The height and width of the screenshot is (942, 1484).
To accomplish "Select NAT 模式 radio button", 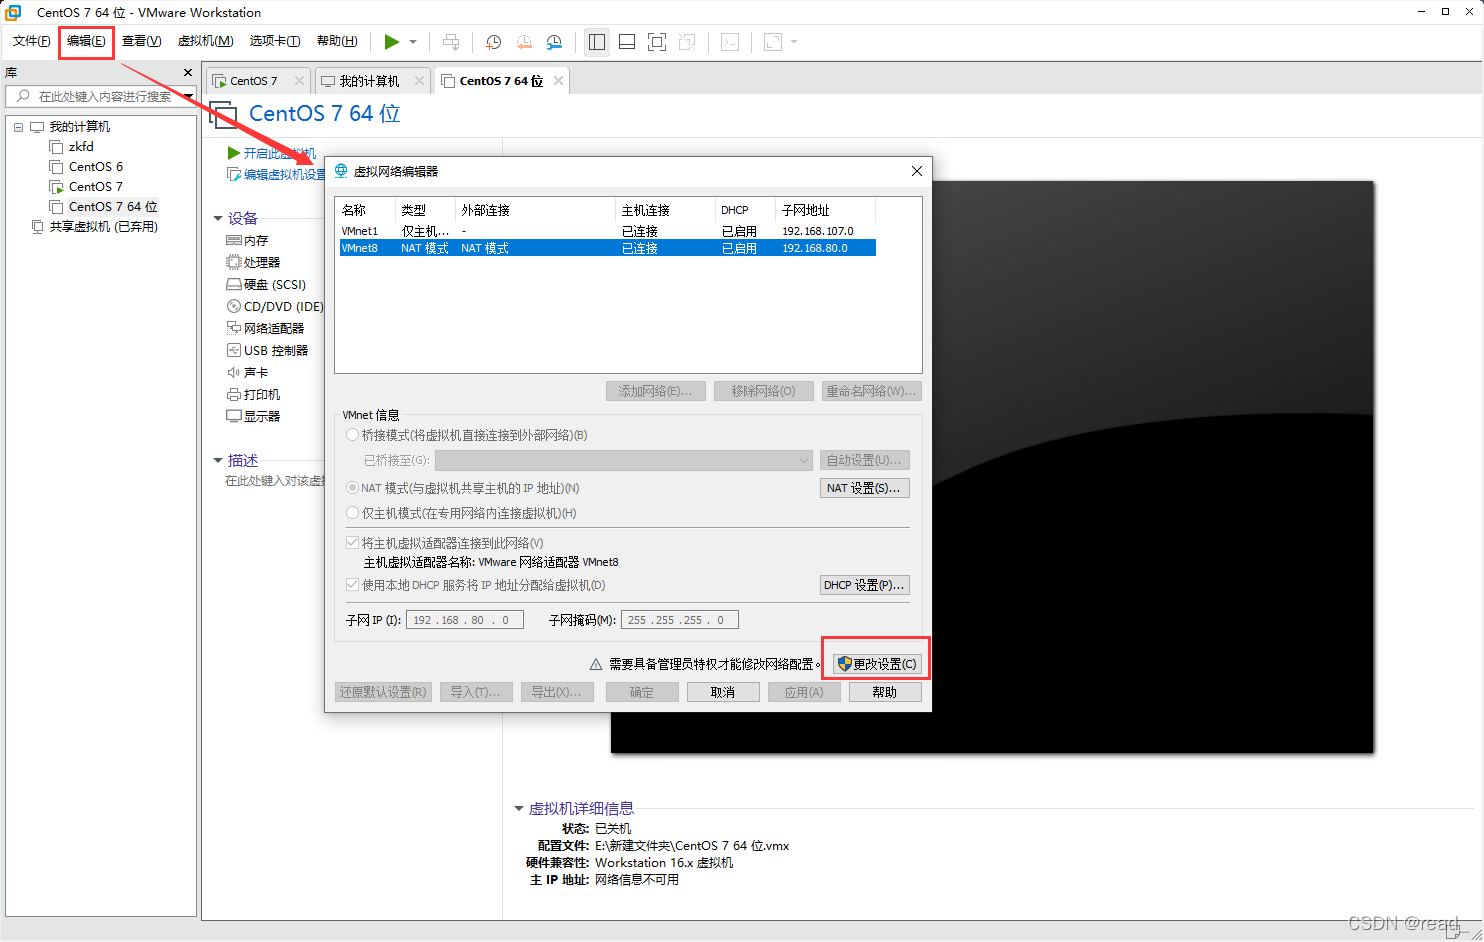I will [352, 488].
